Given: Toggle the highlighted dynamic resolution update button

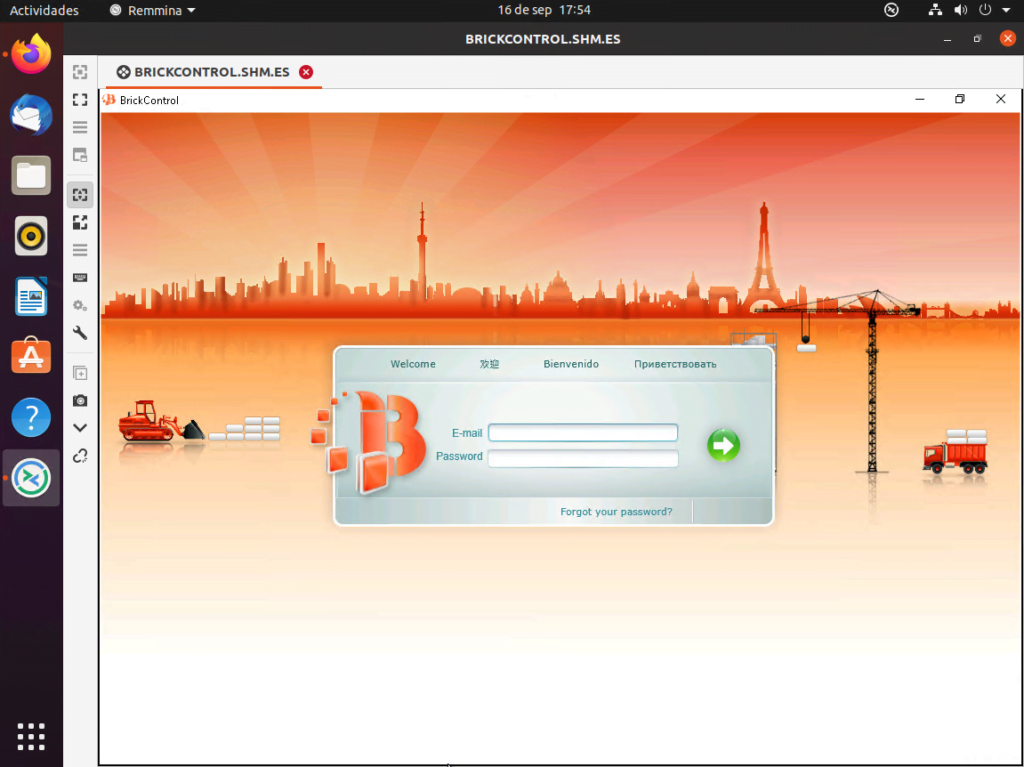Looking at the screenshot, I should click(80, 195).
